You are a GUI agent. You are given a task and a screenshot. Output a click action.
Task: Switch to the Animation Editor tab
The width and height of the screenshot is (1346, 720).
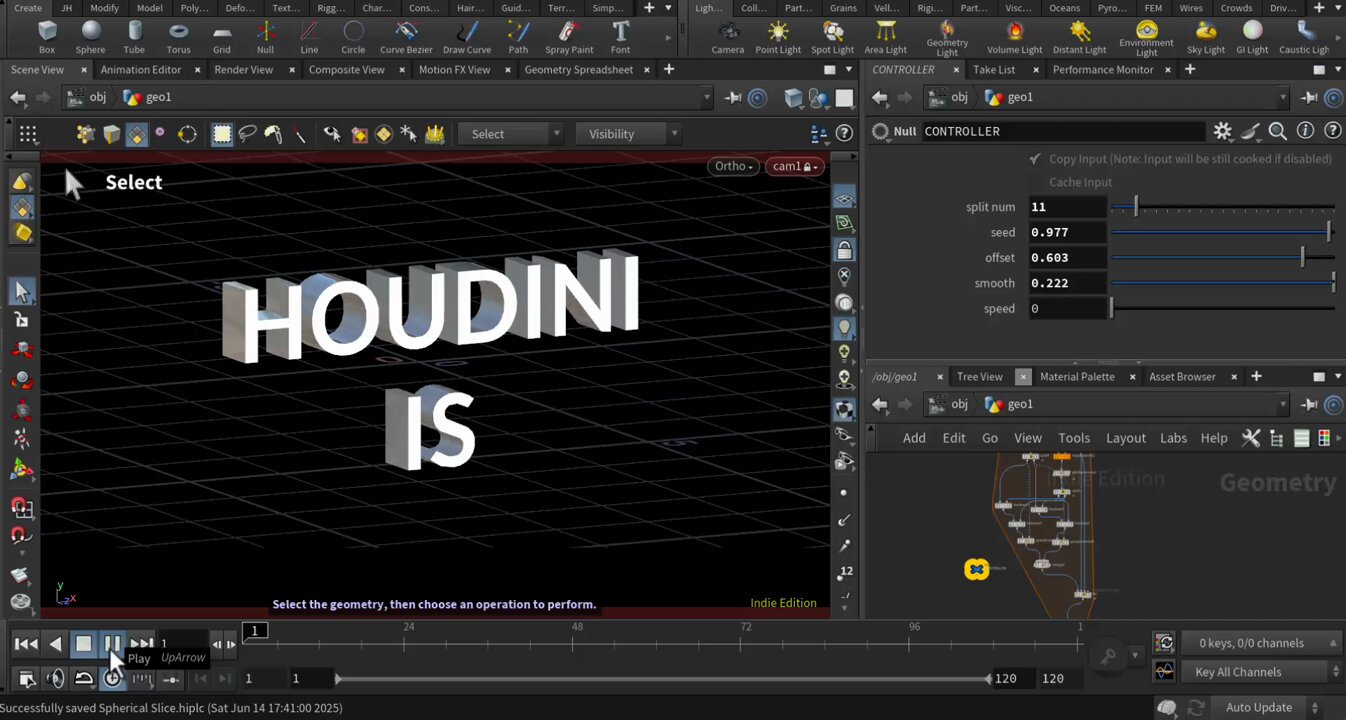click(141, 70)
